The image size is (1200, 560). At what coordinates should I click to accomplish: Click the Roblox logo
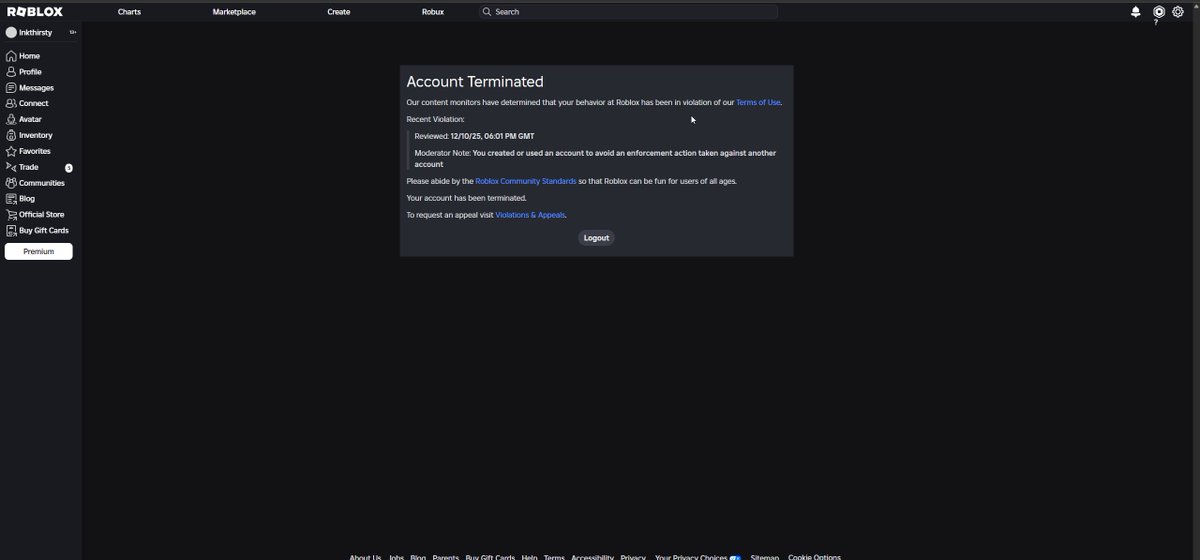(x=35, y=12)
